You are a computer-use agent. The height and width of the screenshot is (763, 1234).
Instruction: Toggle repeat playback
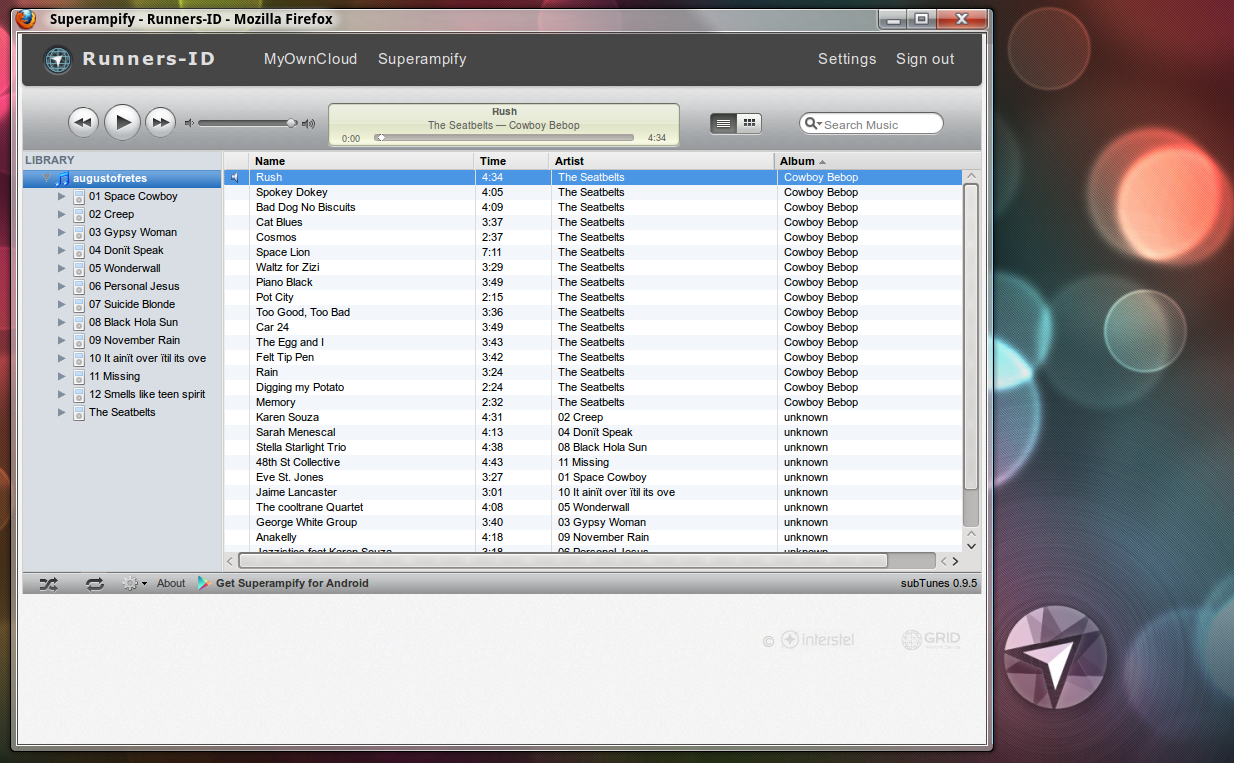click(95, 583)
